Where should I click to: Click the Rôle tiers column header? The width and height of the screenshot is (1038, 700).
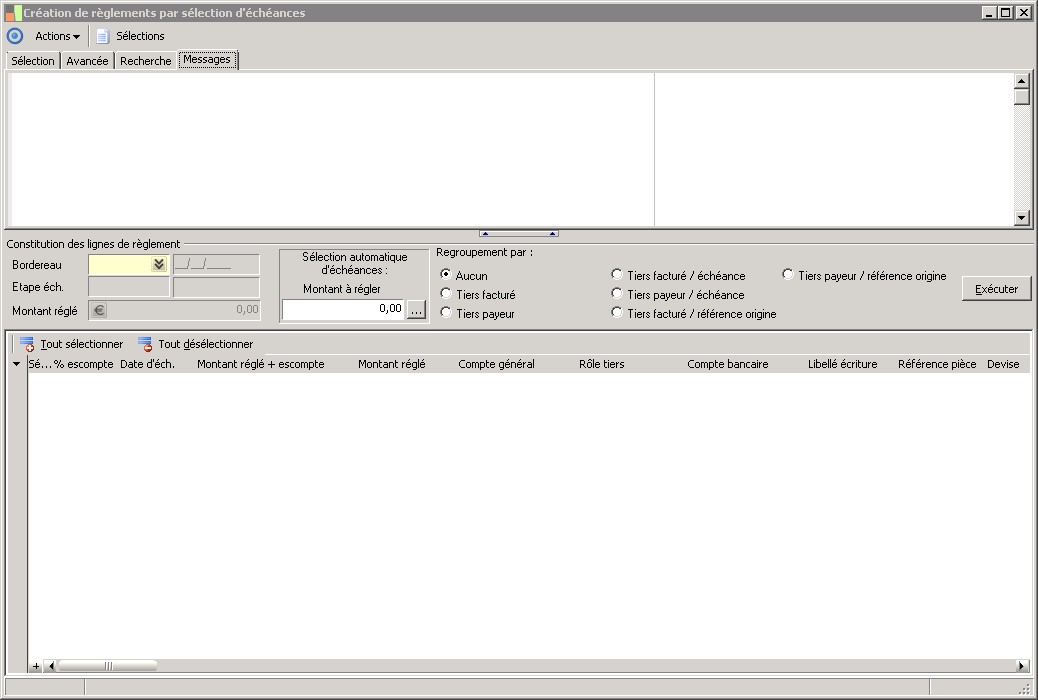click(x=601, y=364)
